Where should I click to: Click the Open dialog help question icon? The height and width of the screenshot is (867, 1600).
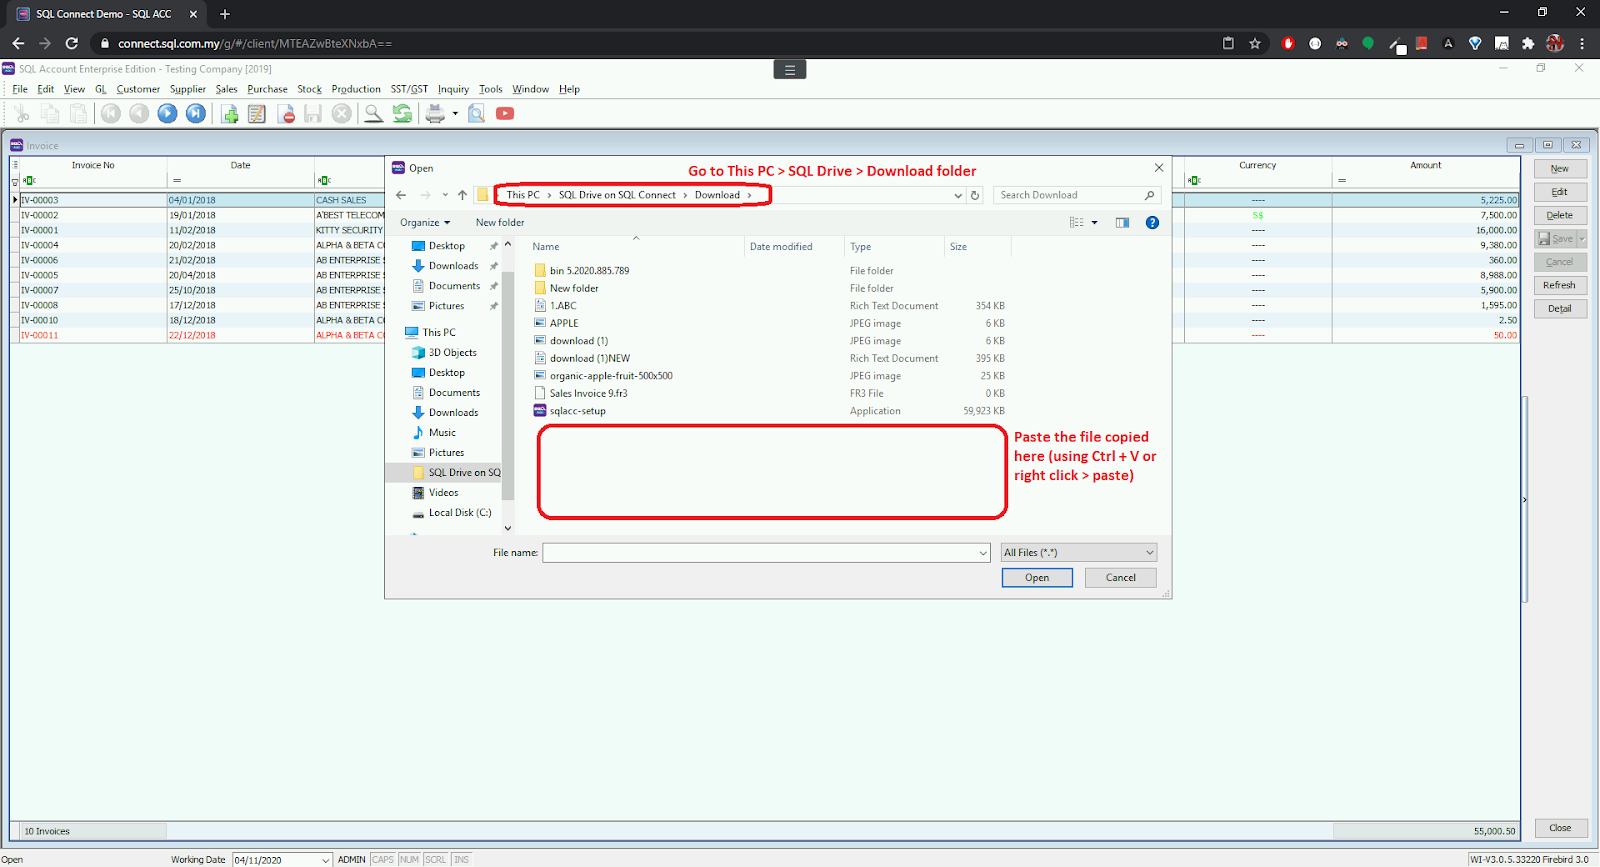click(1152, 223)
